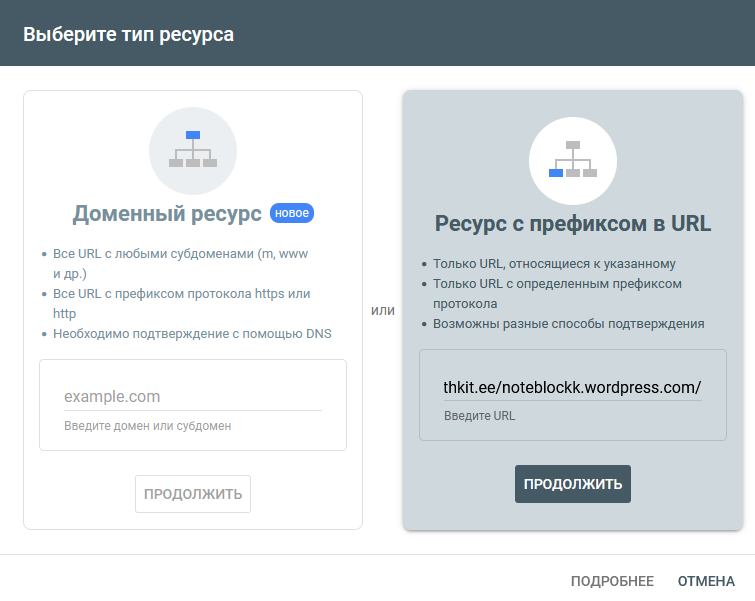Open the ПОДРОБНЕЕ link
755x601 pixels.
pyautogui.click(x=612, y=581)
